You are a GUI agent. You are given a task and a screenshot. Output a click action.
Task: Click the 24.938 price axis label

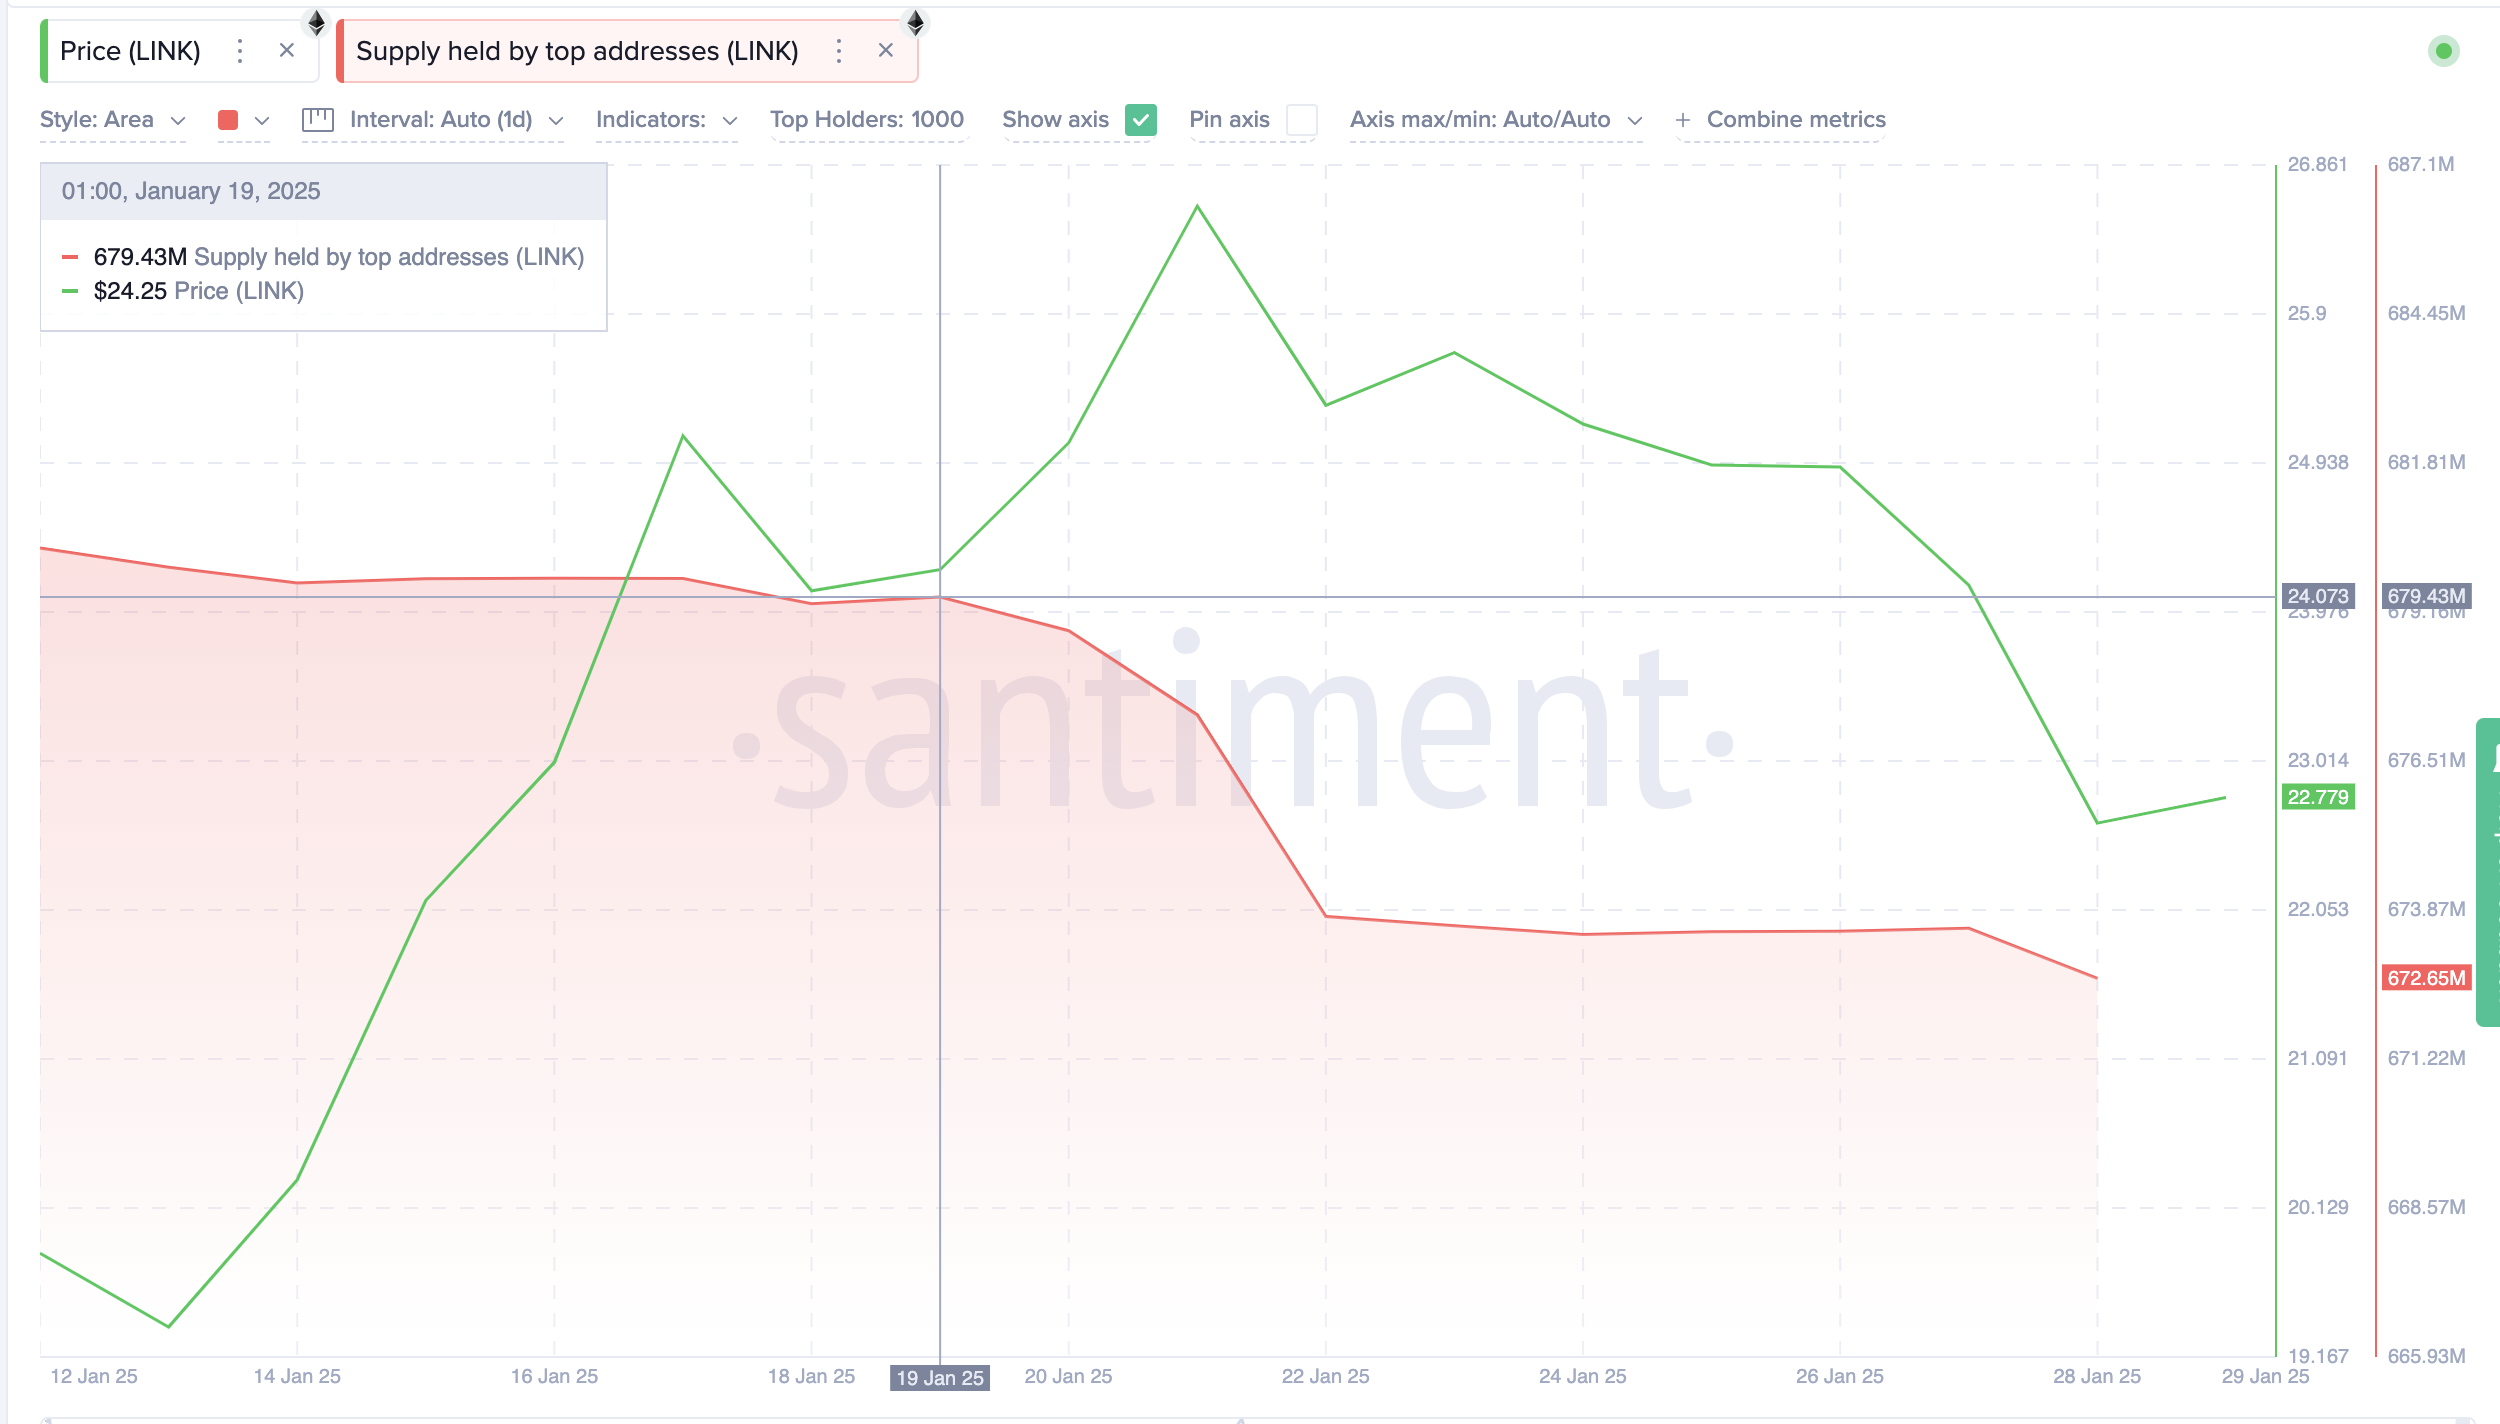coord(2318,462)
